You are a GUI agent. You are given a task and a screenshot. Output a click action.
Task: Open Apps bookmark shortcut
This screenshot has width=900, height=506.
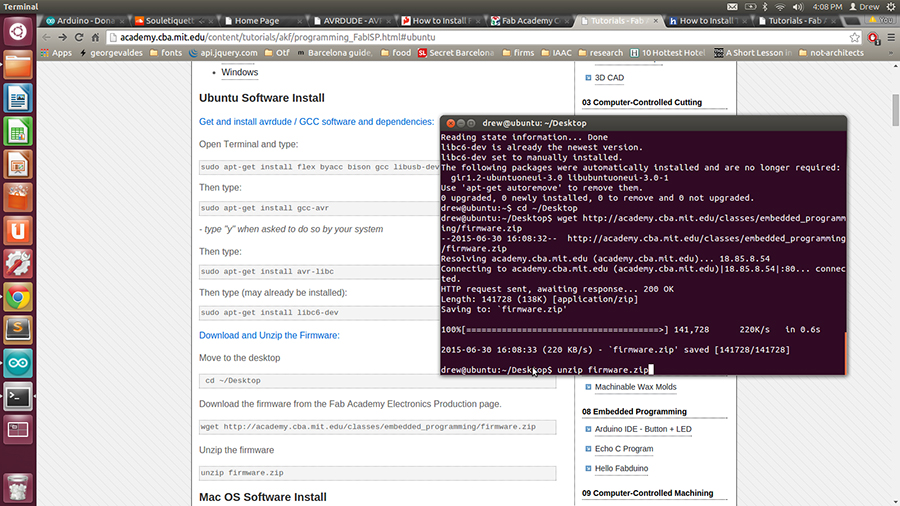point(56,53)
